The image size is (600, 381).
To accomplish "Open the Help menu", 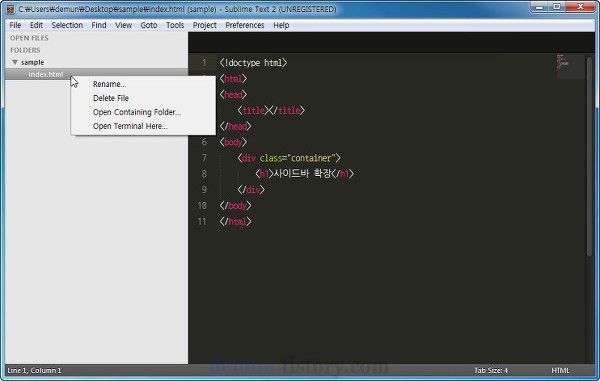I will (x=281, y=25).
